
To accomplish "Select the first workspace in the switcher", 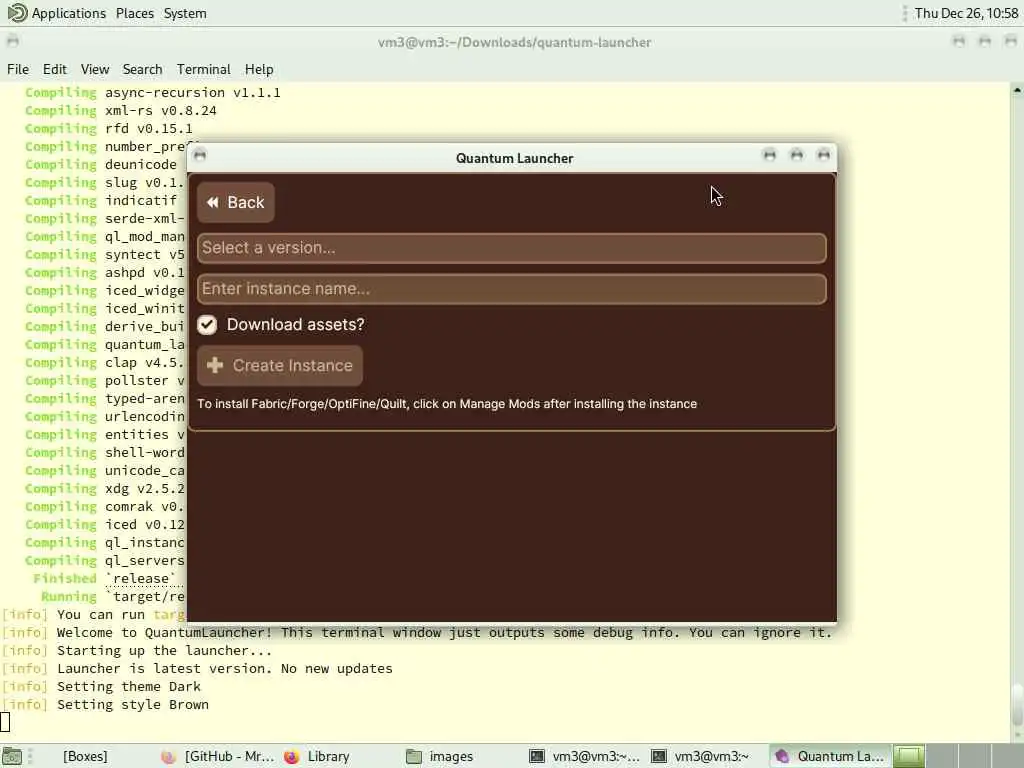I will click(908, 756).
